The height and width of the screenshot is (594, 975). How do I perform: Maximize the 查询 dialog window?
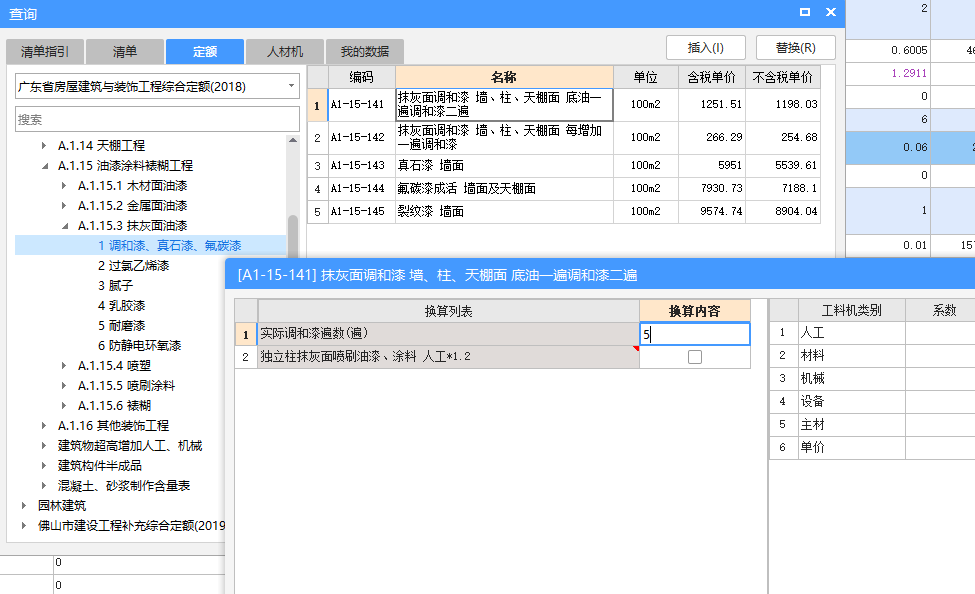coord(805,12)
